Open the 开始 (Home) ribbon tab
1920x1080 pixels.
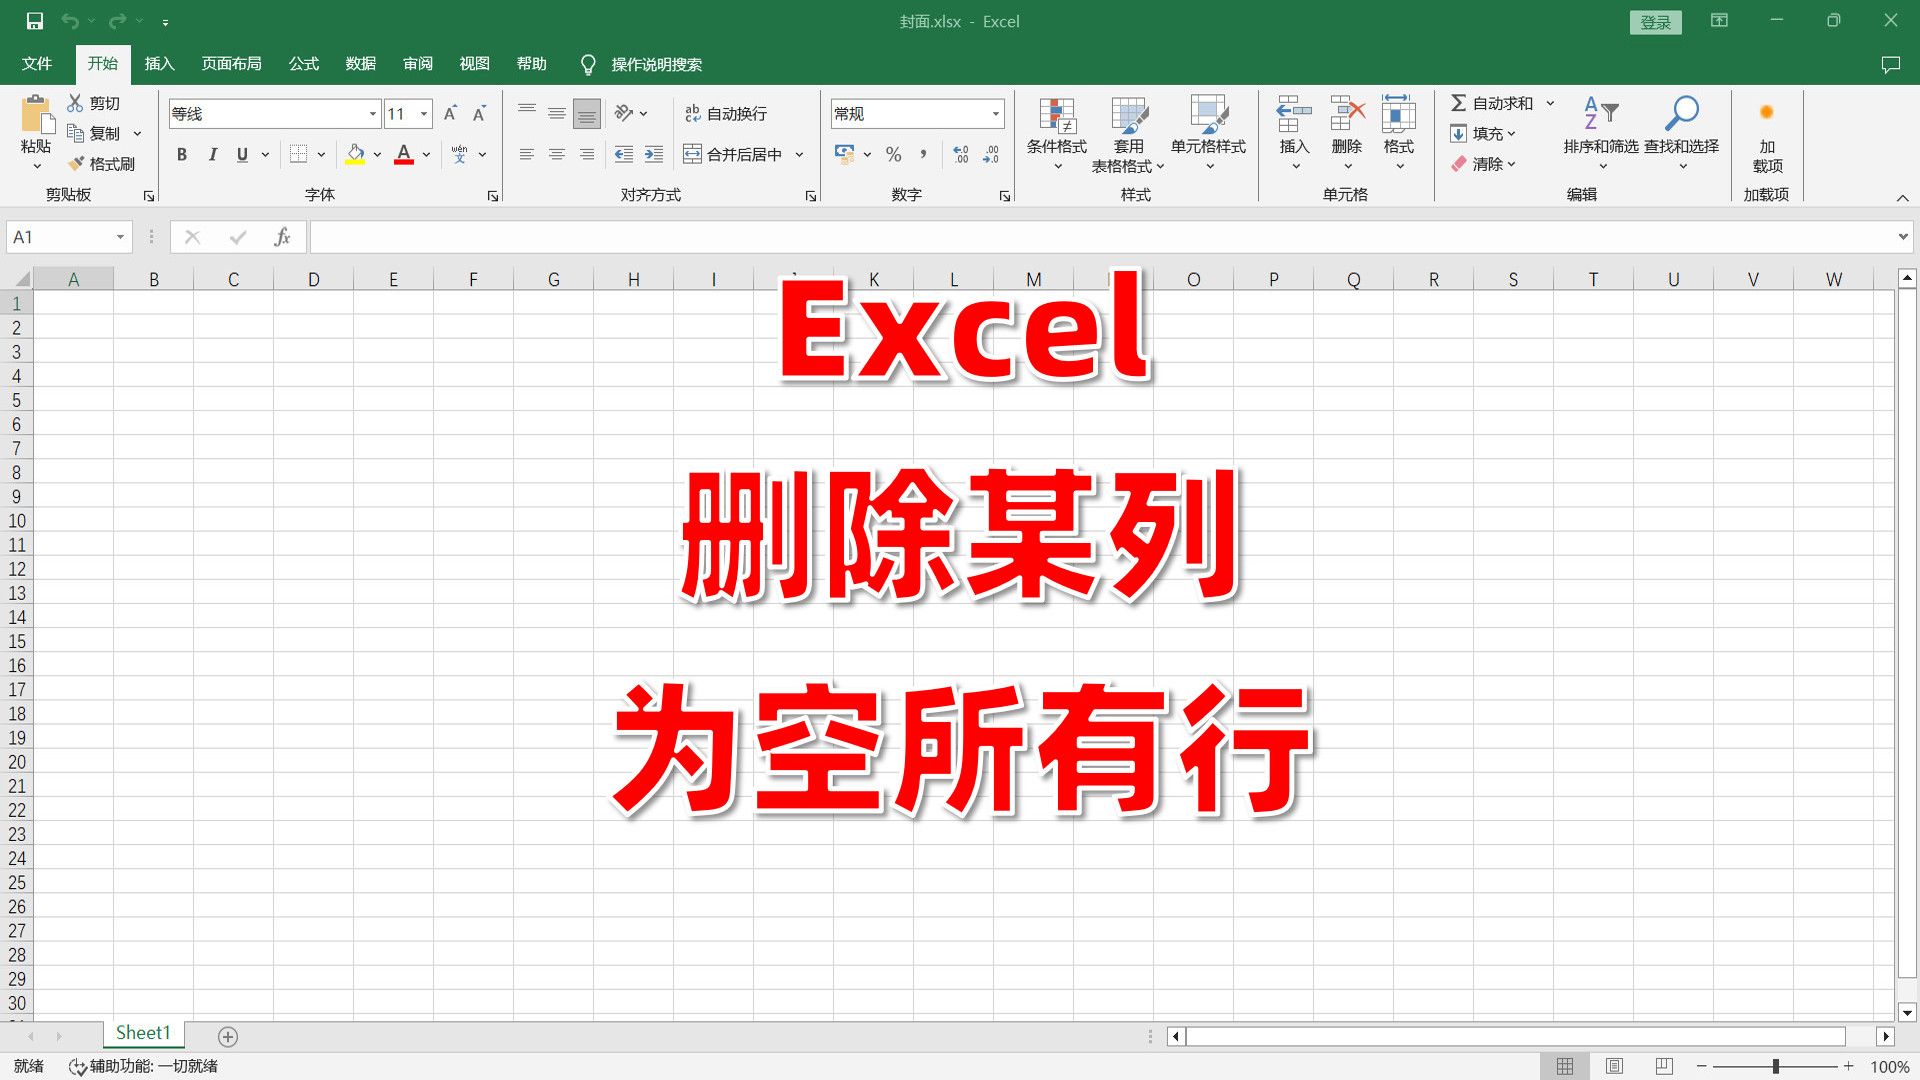pos(105,63)
